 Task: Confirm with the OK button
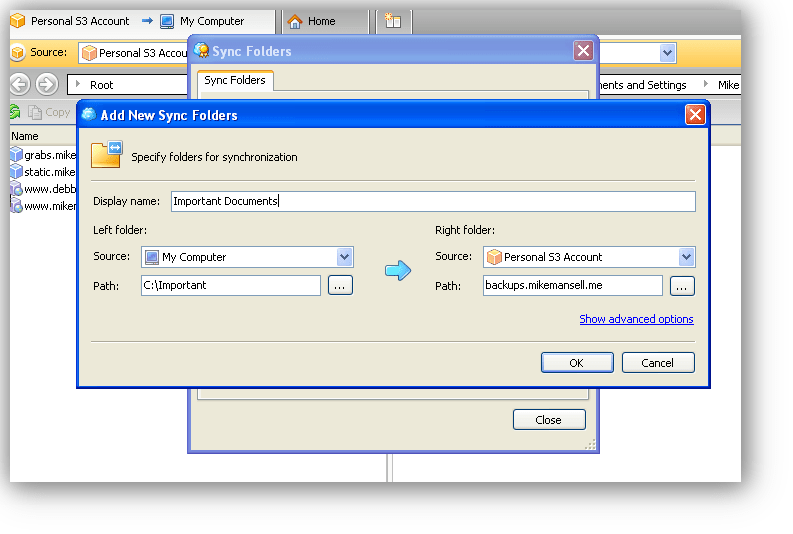click(577, 363)
